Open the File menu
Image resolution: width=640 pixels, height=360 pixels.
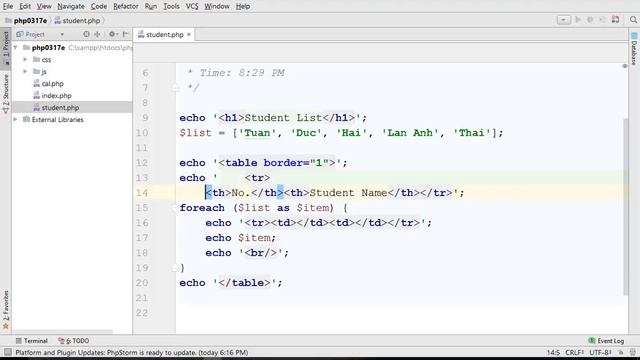click(x=8, y=7)
